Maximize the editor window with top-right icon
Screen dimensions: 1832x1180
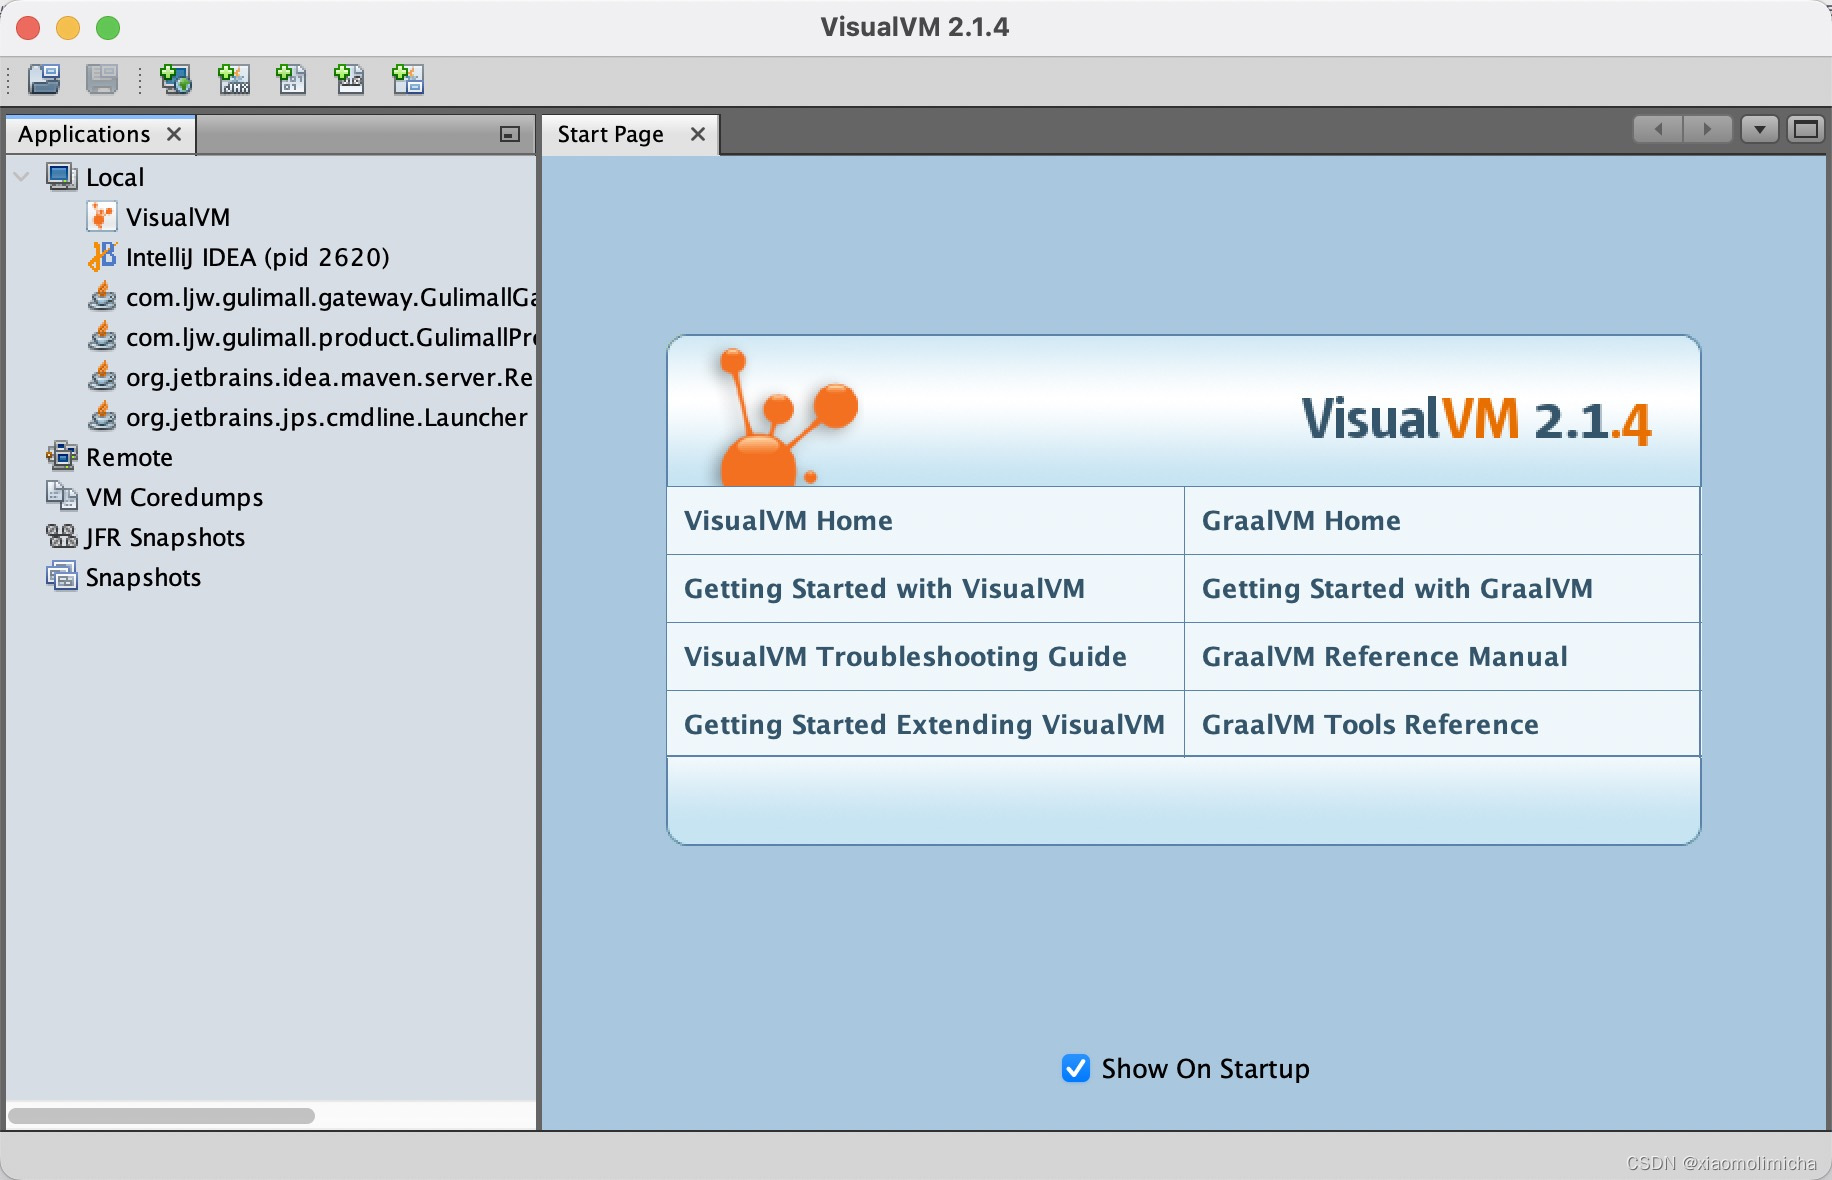(1806, 129)
